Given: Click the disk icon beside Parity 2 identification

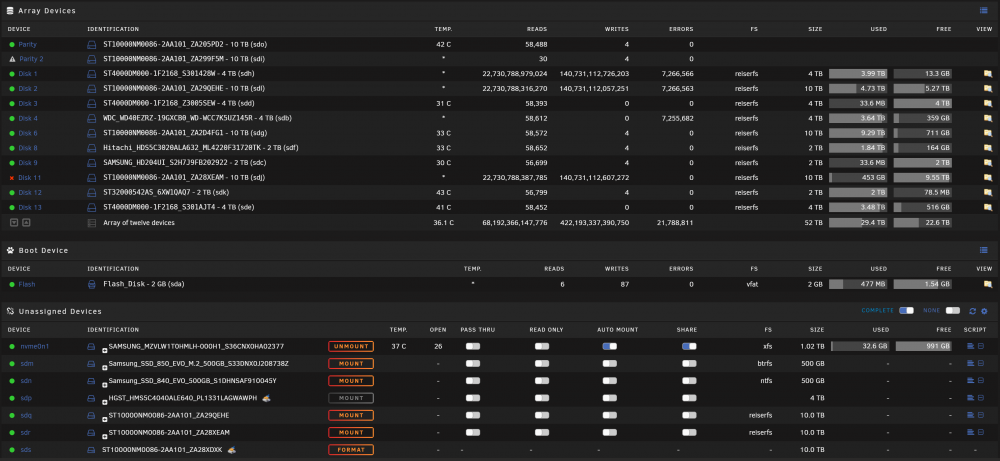Looking at the screenshot, I should (91, 59).
